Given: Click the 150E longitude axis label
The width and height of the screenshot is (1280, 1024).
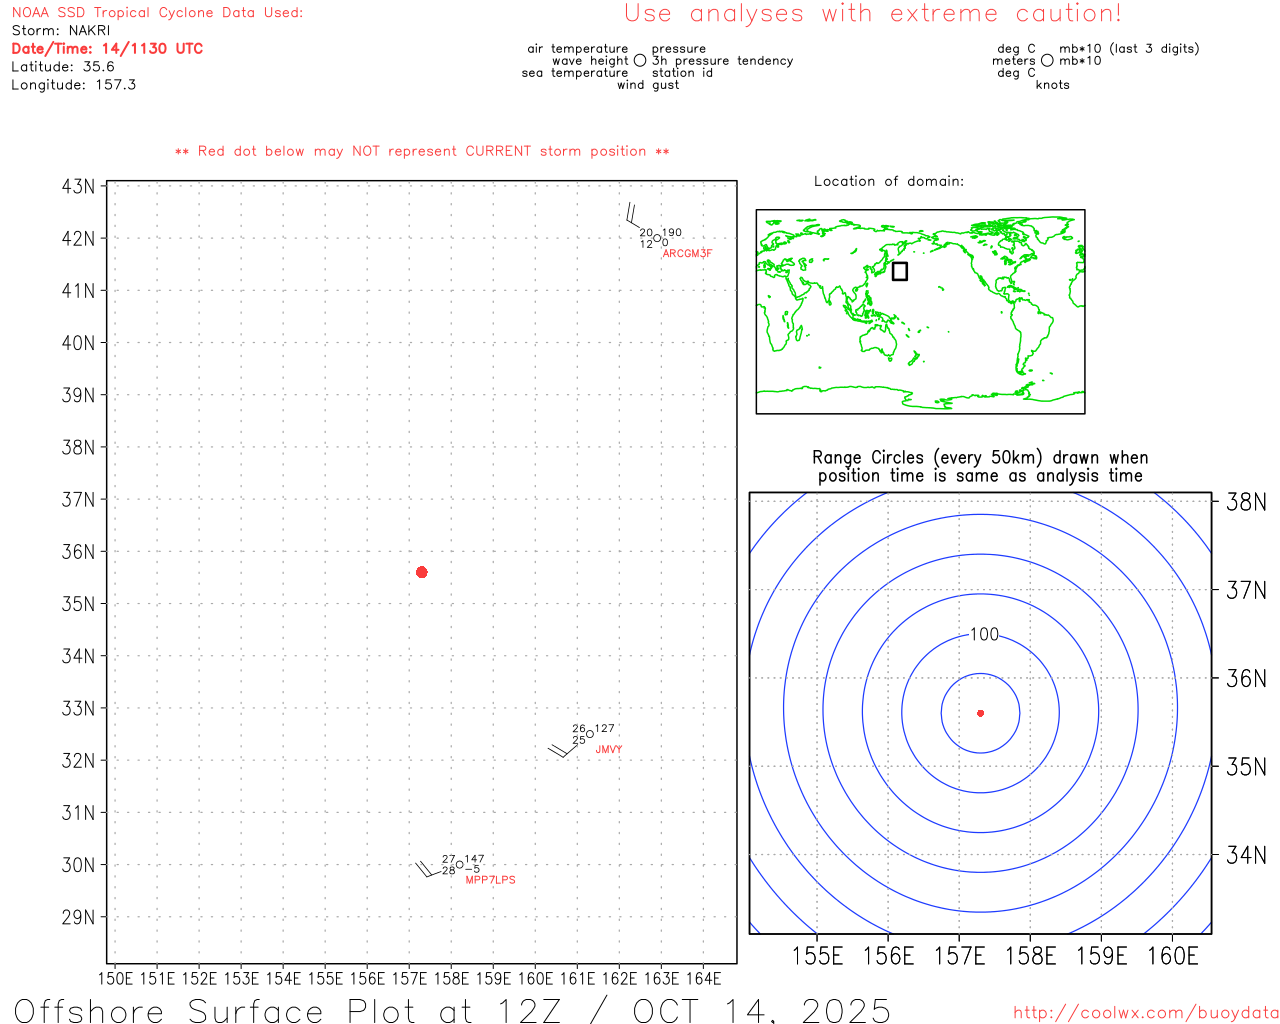Looking at the screenshot, I should (115, 978).
